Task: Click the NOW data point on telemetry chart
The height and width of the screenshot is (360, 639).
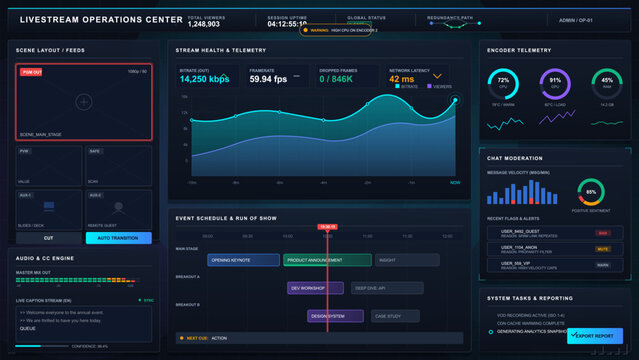Action: pos(455,100)
